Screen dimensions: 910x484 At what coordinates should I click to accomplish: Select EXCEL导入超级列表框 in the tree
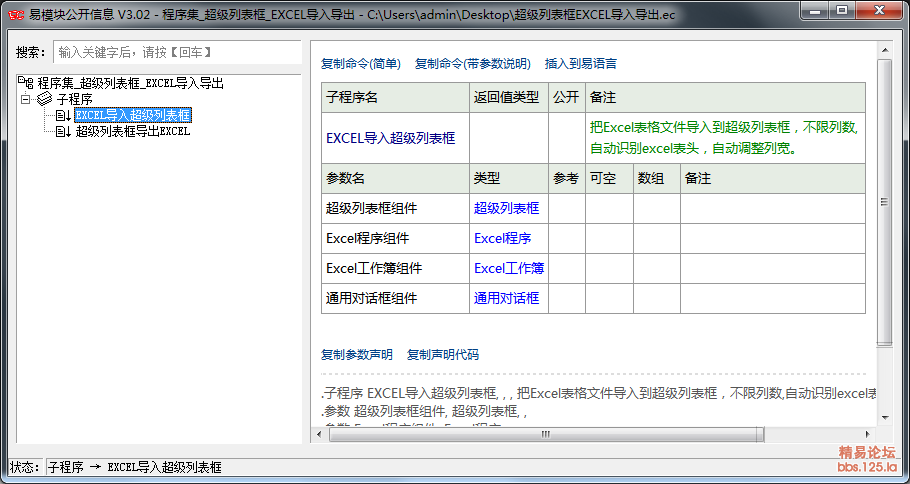coord(133,115)
